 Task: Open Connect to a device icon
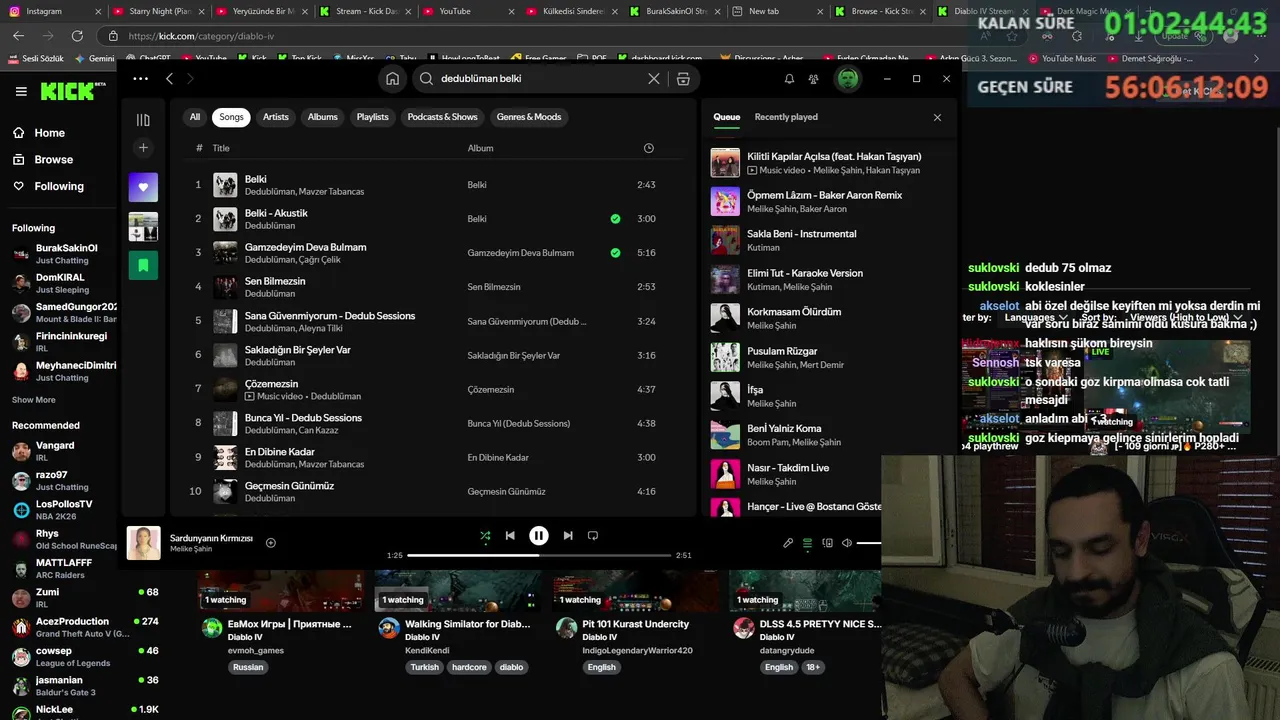pyautogui.click(x=827, y=543)
